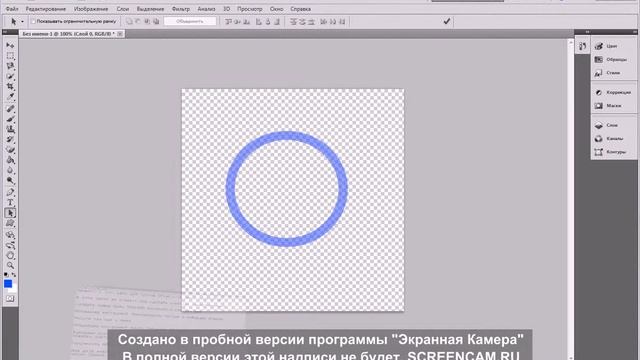Reset to default foreground/background colors
Image resolution: width=640 pixels, height=360 pixels.
[x=6, y=275]
